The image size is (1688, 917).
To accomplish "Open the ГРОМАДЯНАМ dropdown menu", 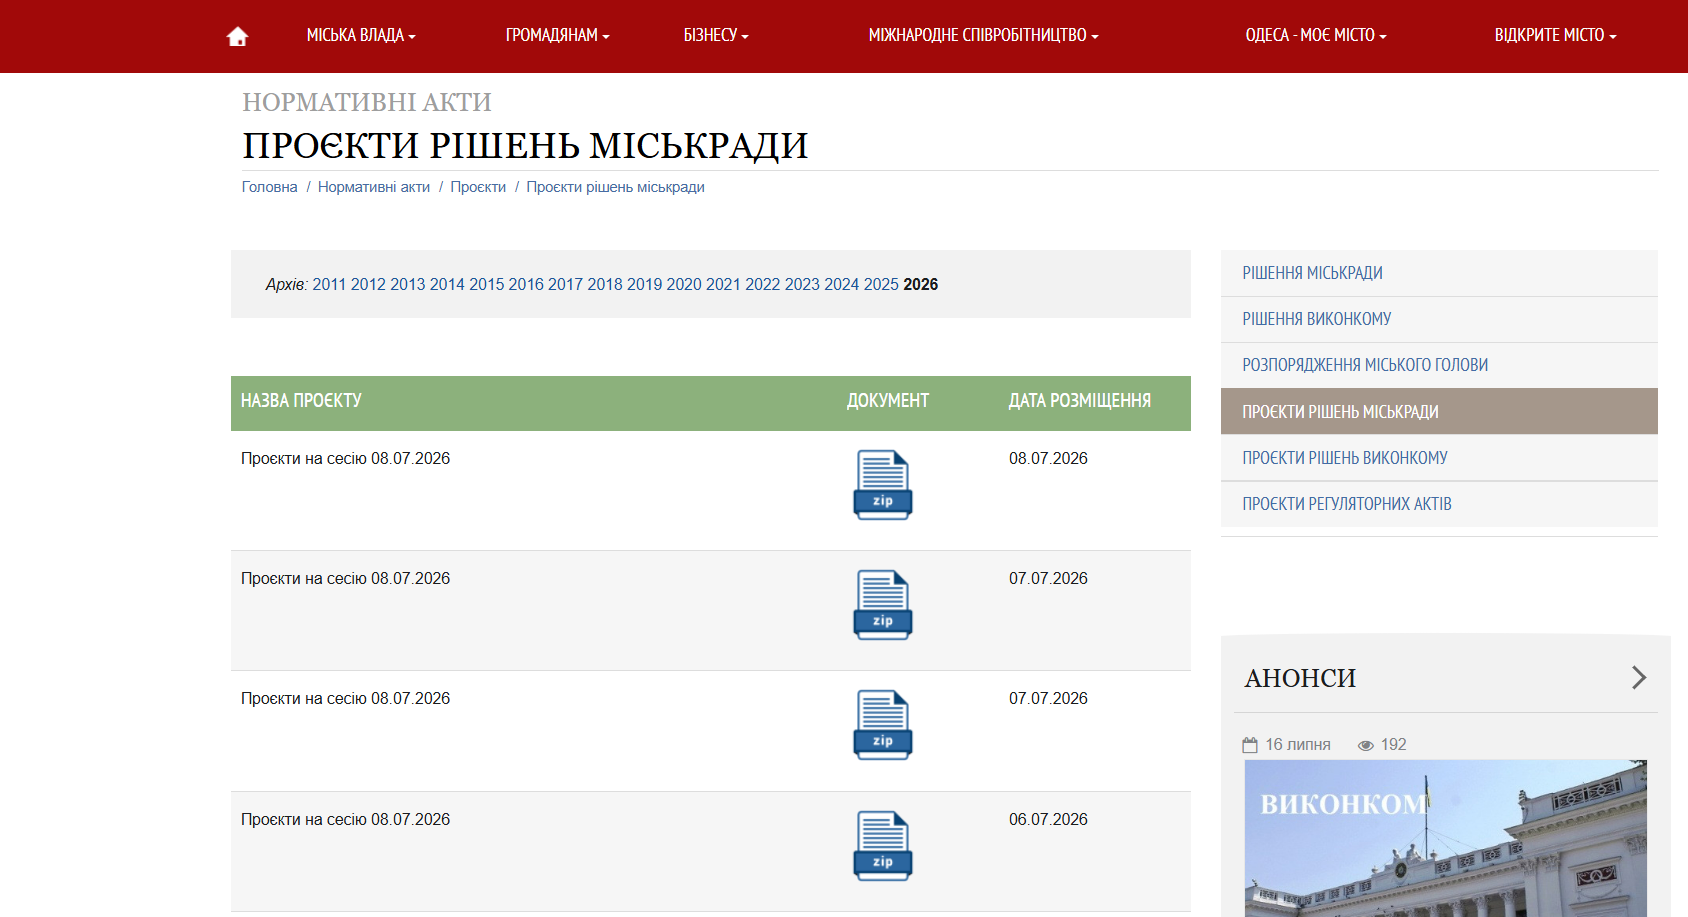I will tap(557, 35).
